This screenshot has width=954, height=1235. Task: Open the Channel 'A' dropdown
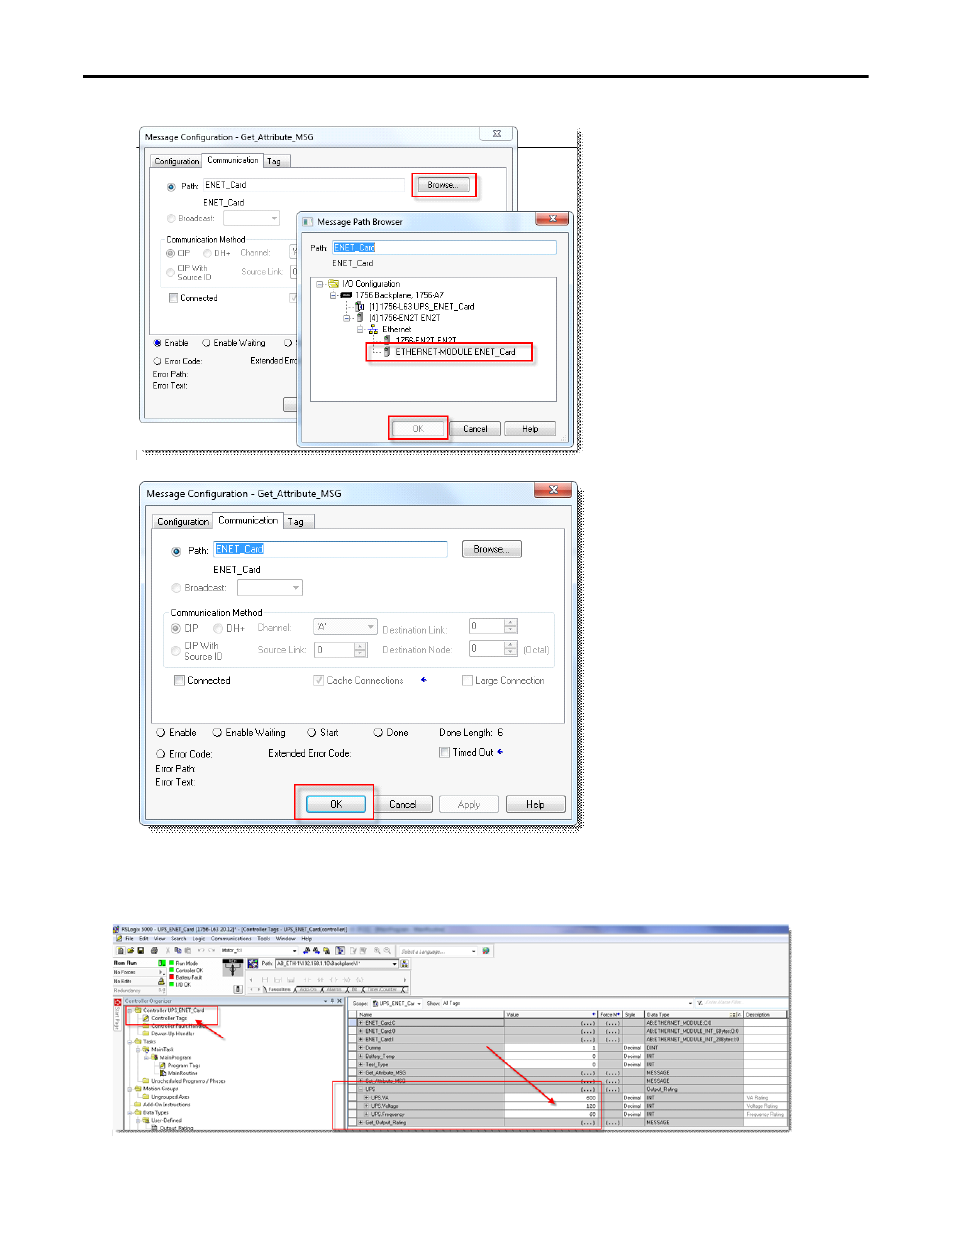(371, 627)
